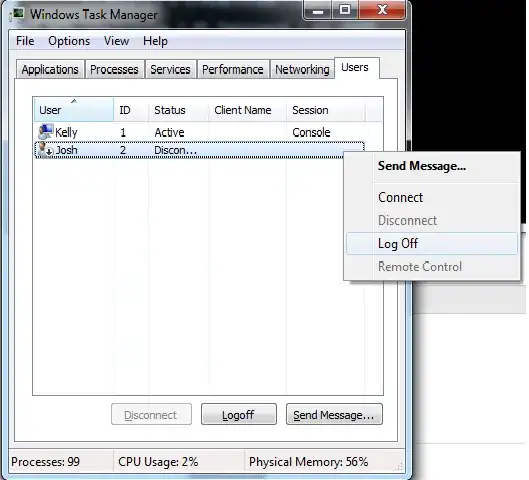The height and width of the screenshot is (480, 529).
Task: Switch to the Performance tab
Action: point(233,69)
